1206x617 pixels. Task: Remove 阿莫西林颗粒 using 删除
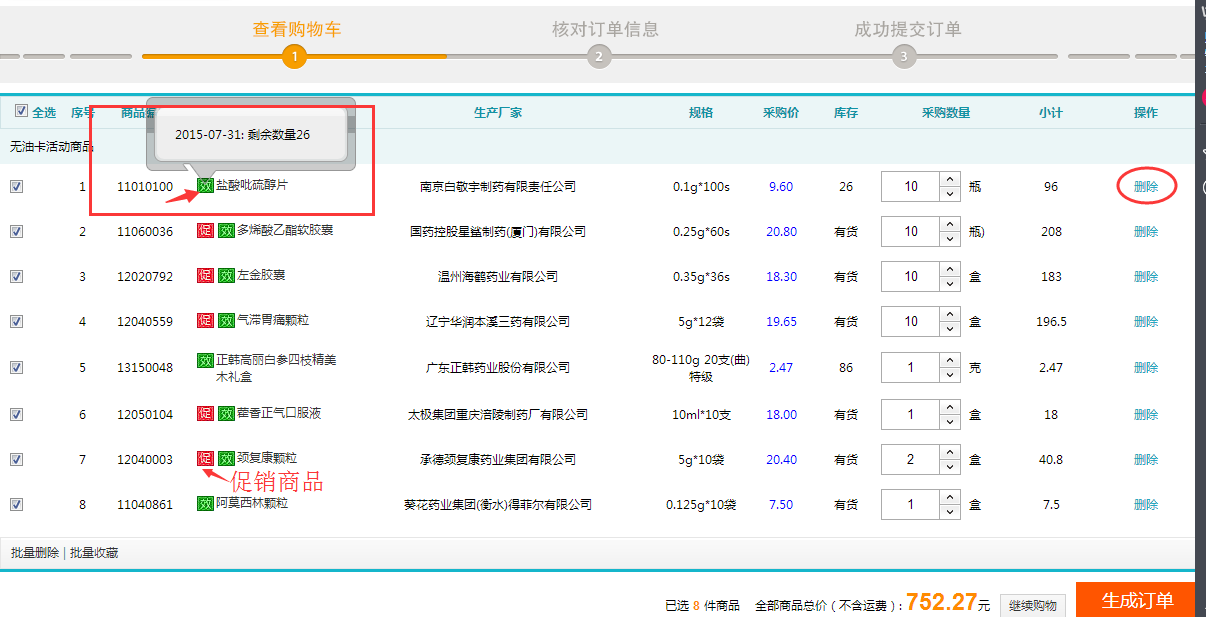tap(1146, 505)
